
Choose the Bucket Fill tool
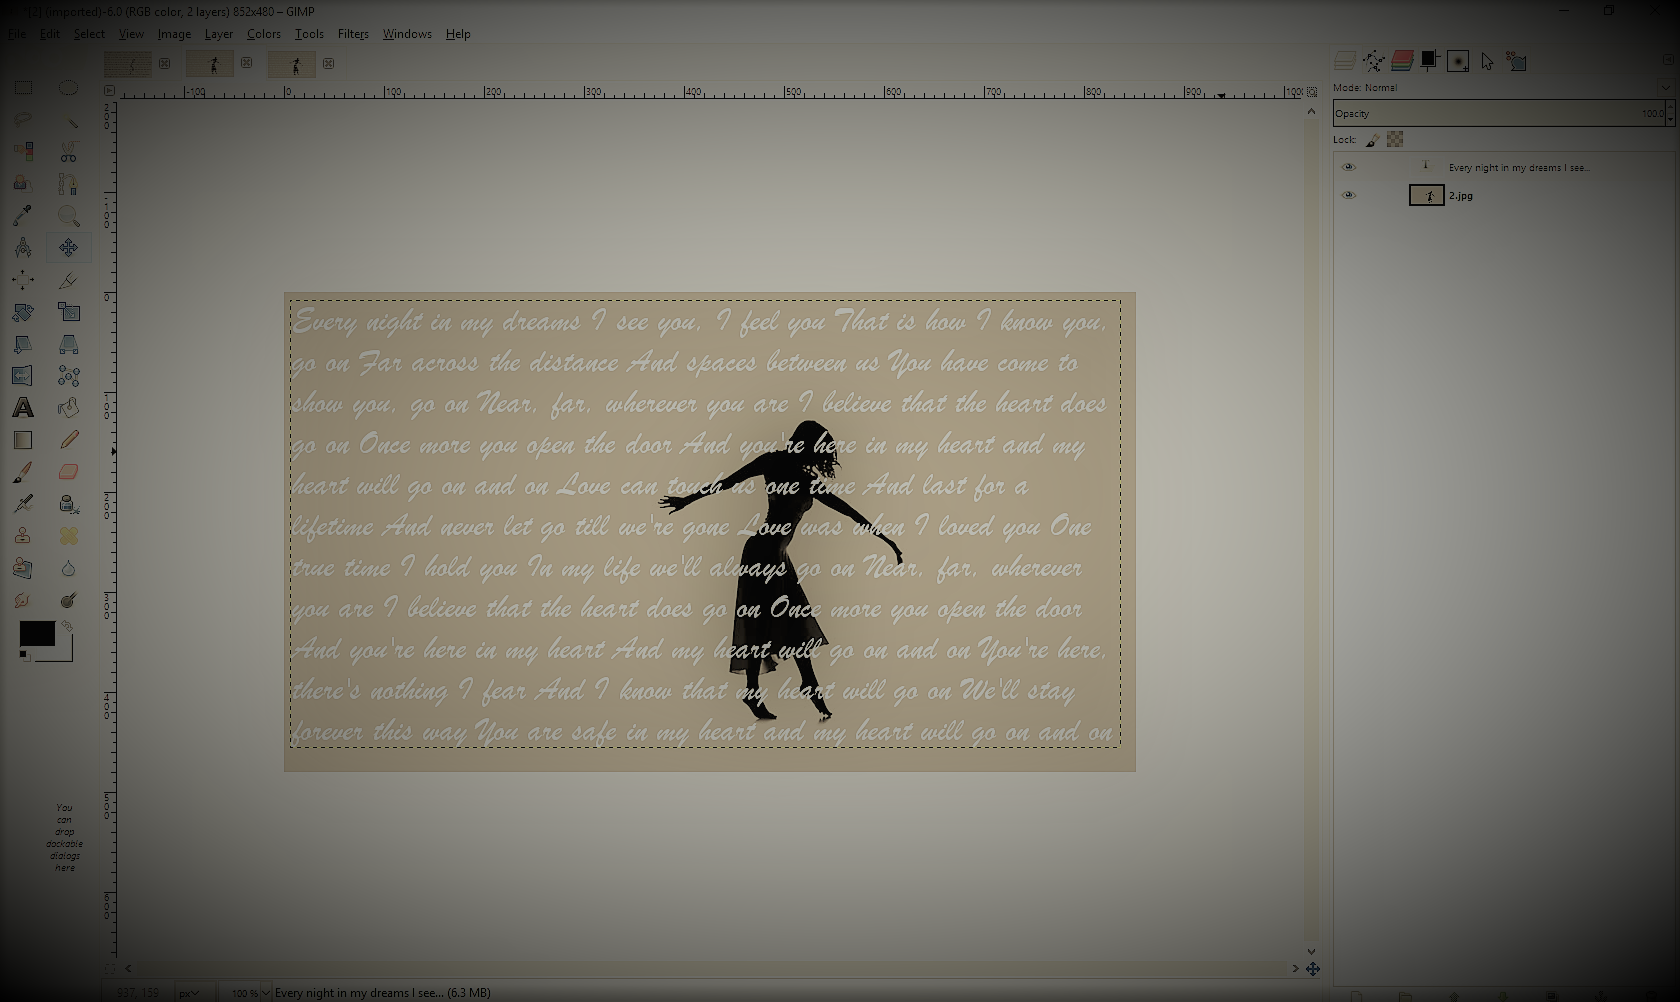click(x=68, y=408)
